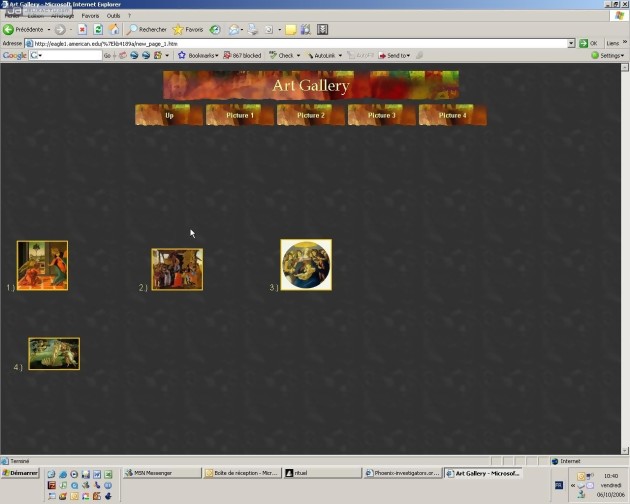Open the first Annunciation painting thumbnail
This screenshot has width=630, height=504.
pyautogui.click(x=42, y=265)
